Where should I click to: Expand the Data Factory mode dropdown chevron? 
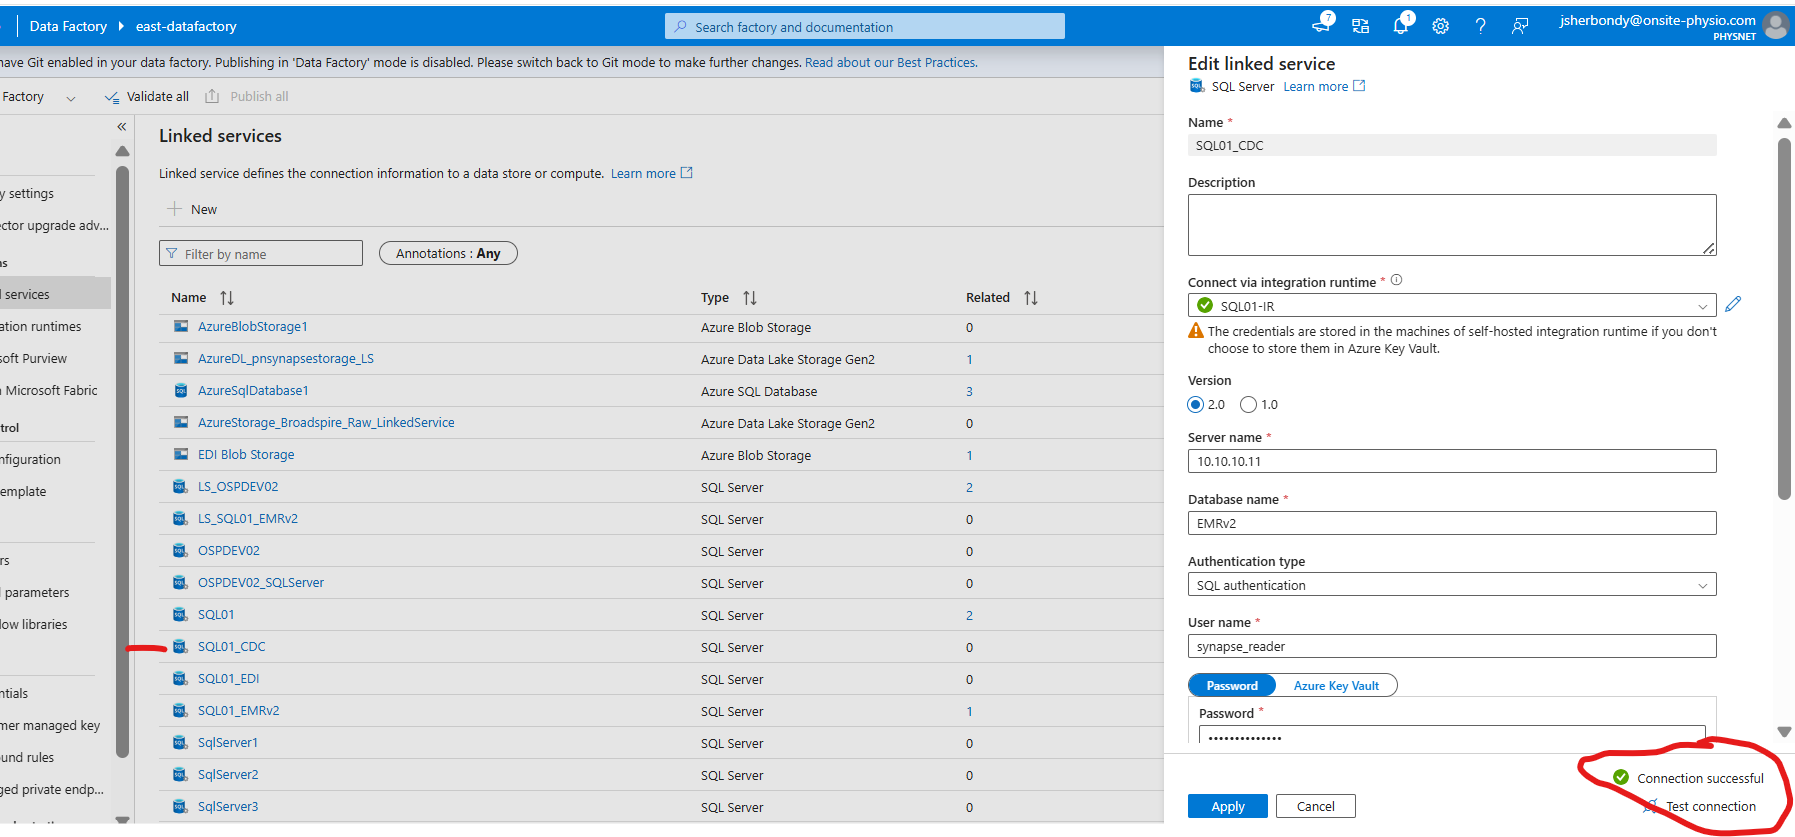coord(71,98)
